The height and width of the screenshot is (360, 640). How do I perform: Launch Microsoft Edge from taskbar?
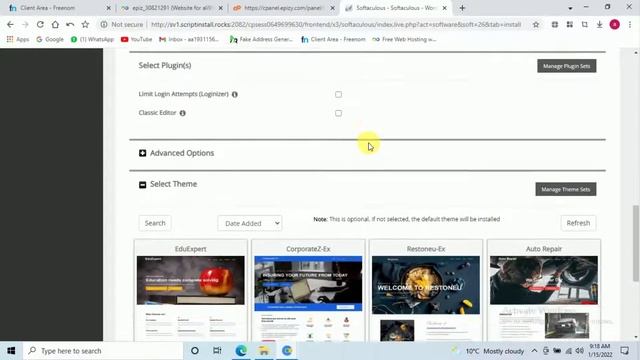coord(241,351)
